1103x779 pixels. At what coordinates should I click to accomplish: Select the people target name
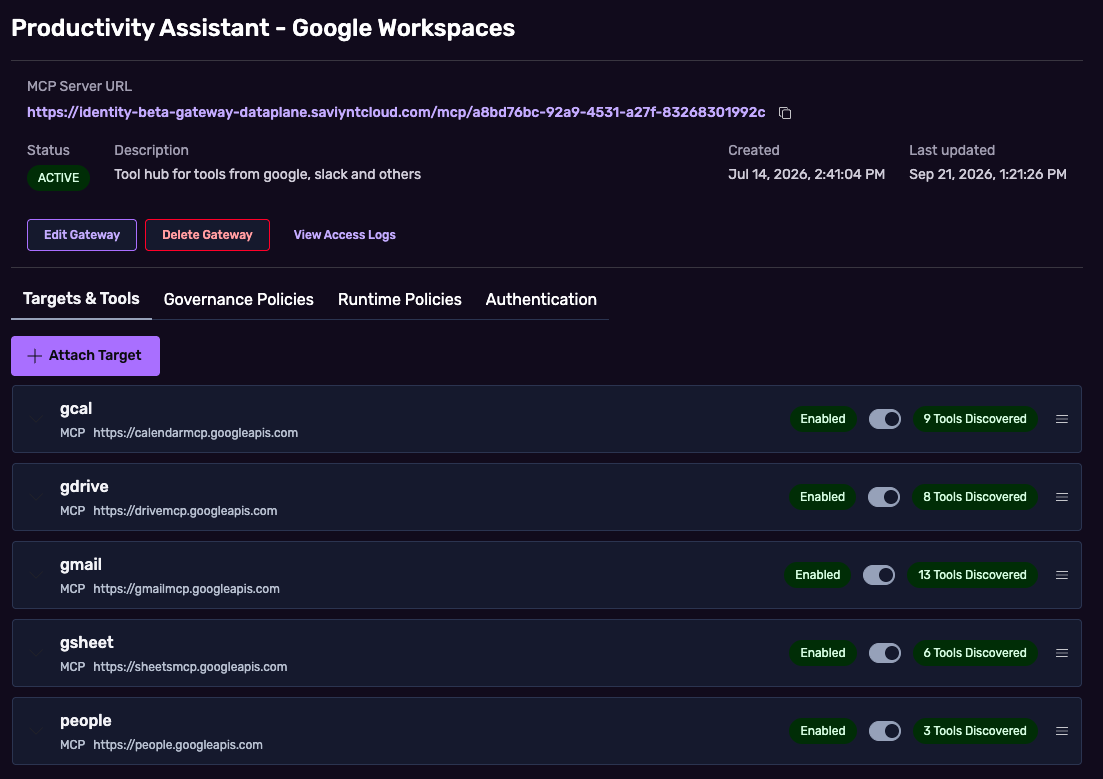(x=86, y=721)
